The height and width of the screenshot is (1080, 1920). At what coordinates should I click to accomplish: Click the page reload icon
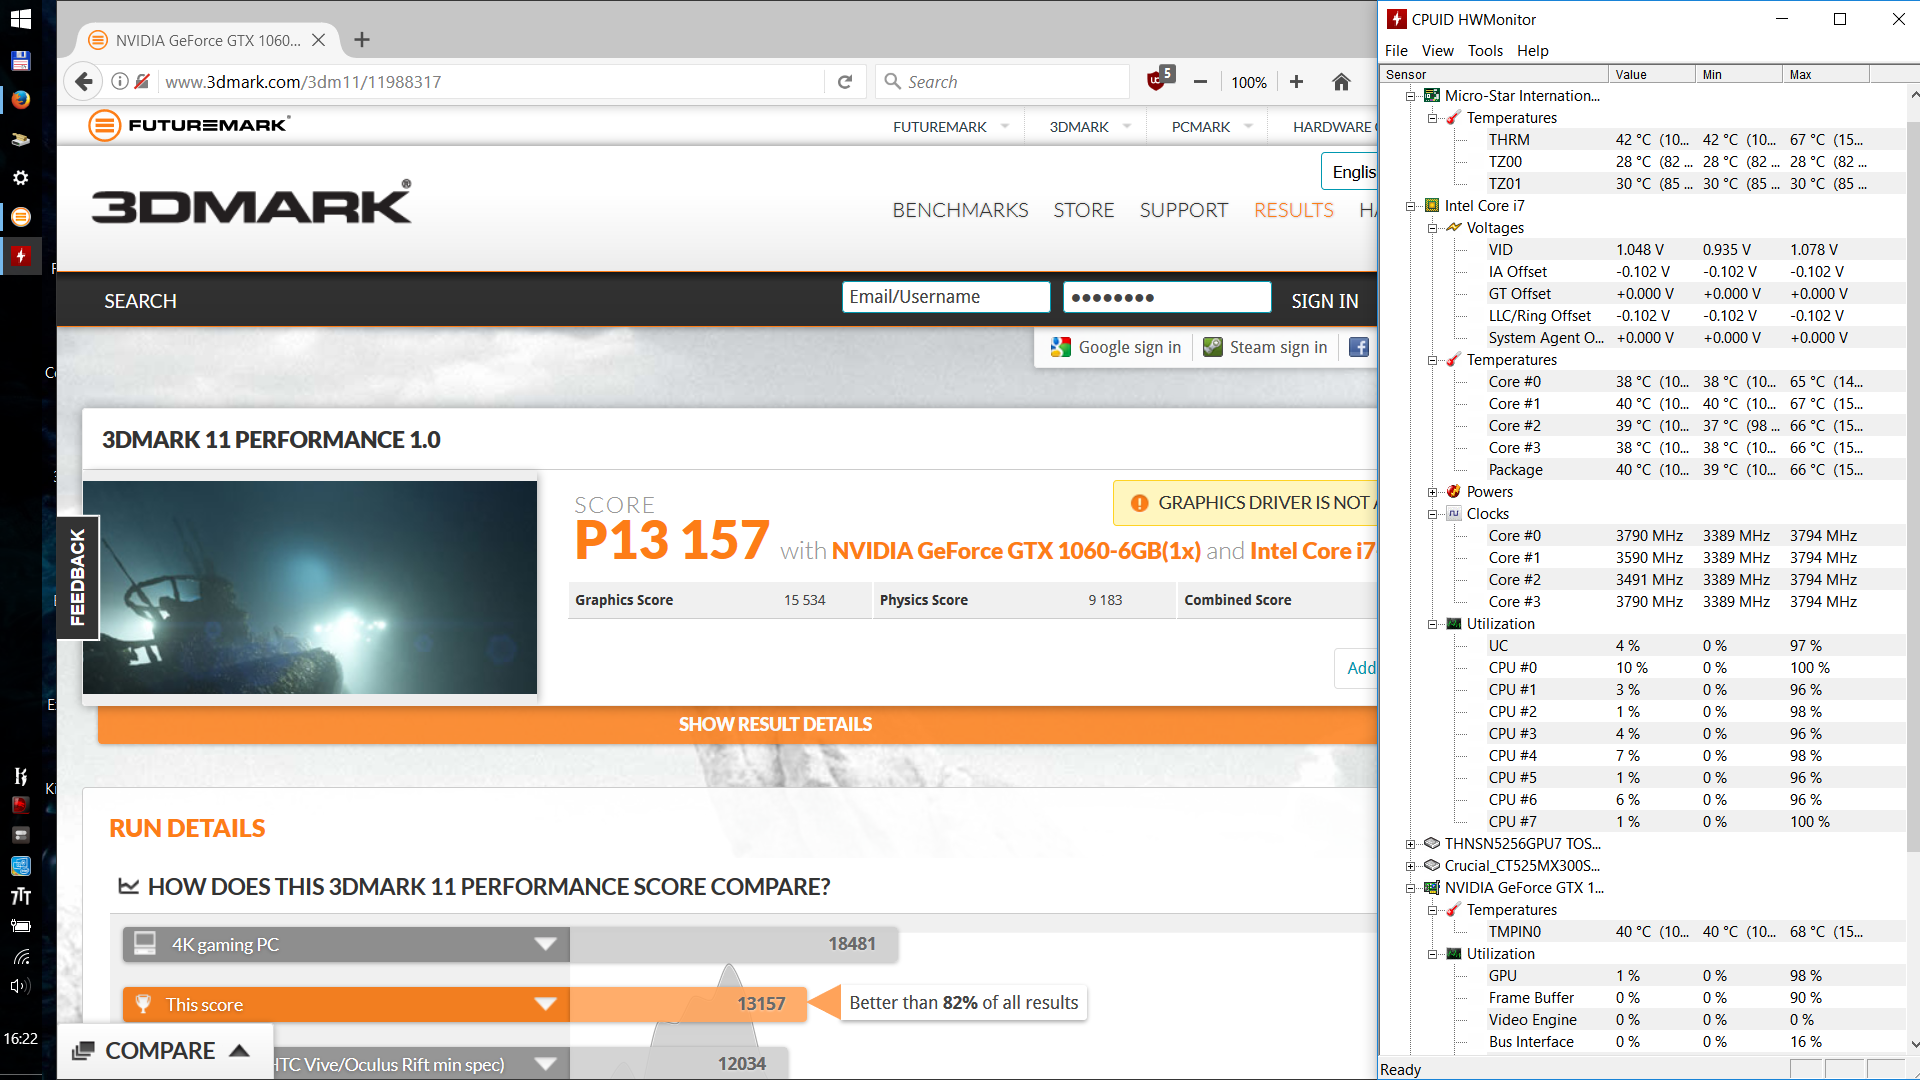tap(845, 82)
